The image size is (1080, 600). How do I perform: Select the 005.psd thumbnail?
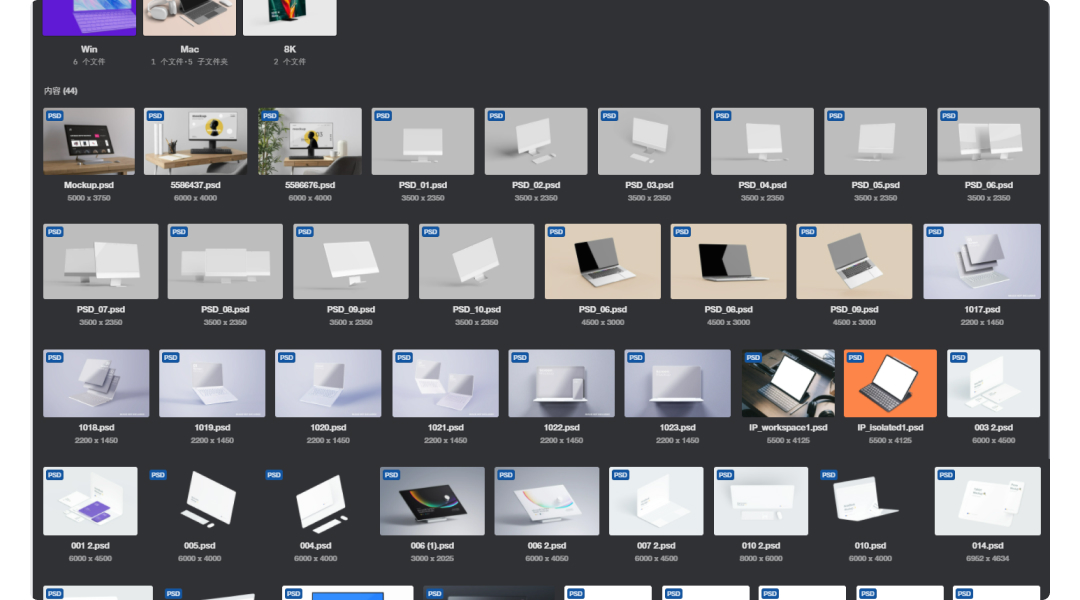[x=200, y=501]
